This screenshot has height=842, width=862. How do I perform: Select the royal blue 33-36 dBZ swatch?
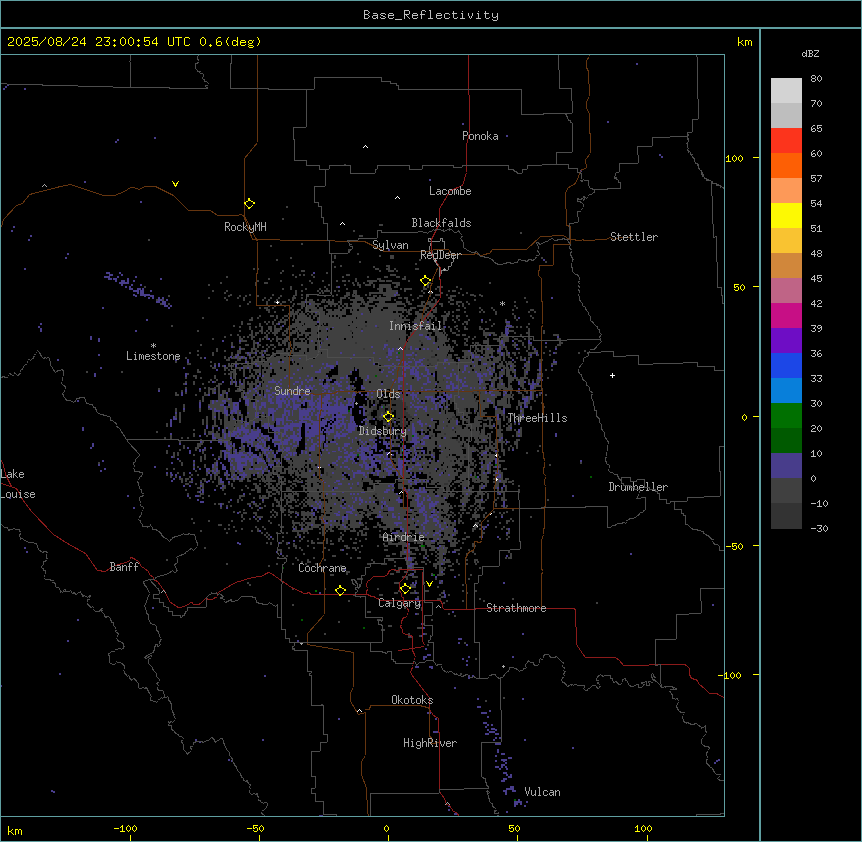click(786, 365)
